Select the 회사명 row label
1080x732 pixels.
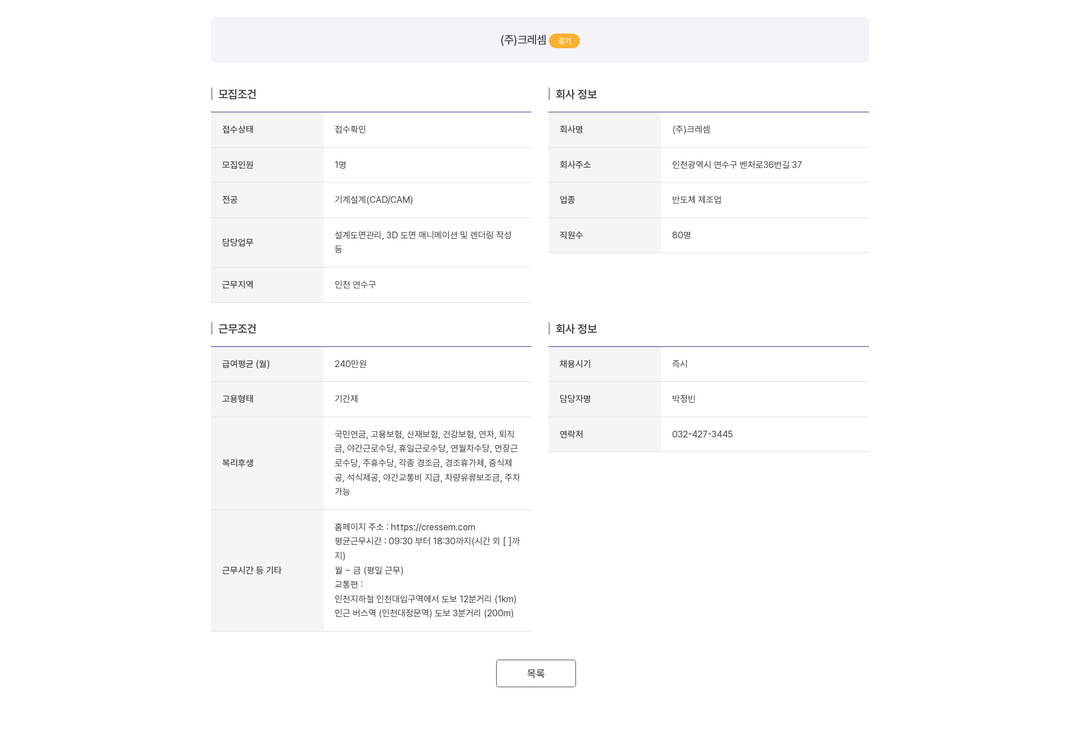click(x=571, y=129)
